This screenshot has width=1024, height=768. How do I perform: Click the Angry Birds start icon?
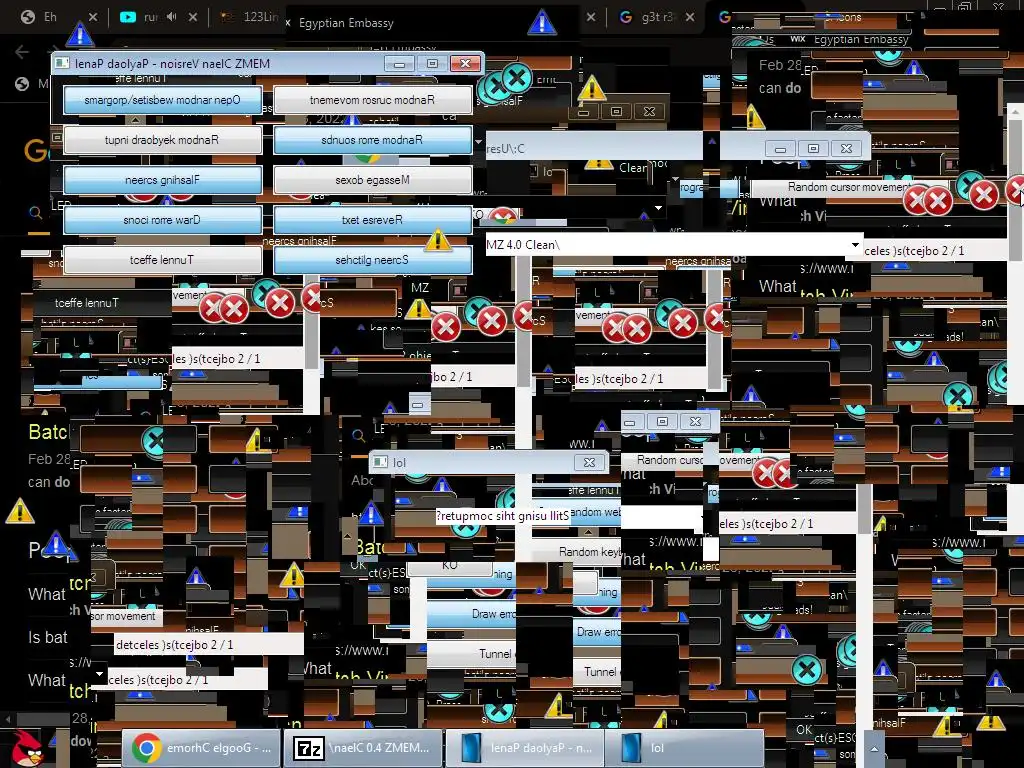[x=27, y=748]
